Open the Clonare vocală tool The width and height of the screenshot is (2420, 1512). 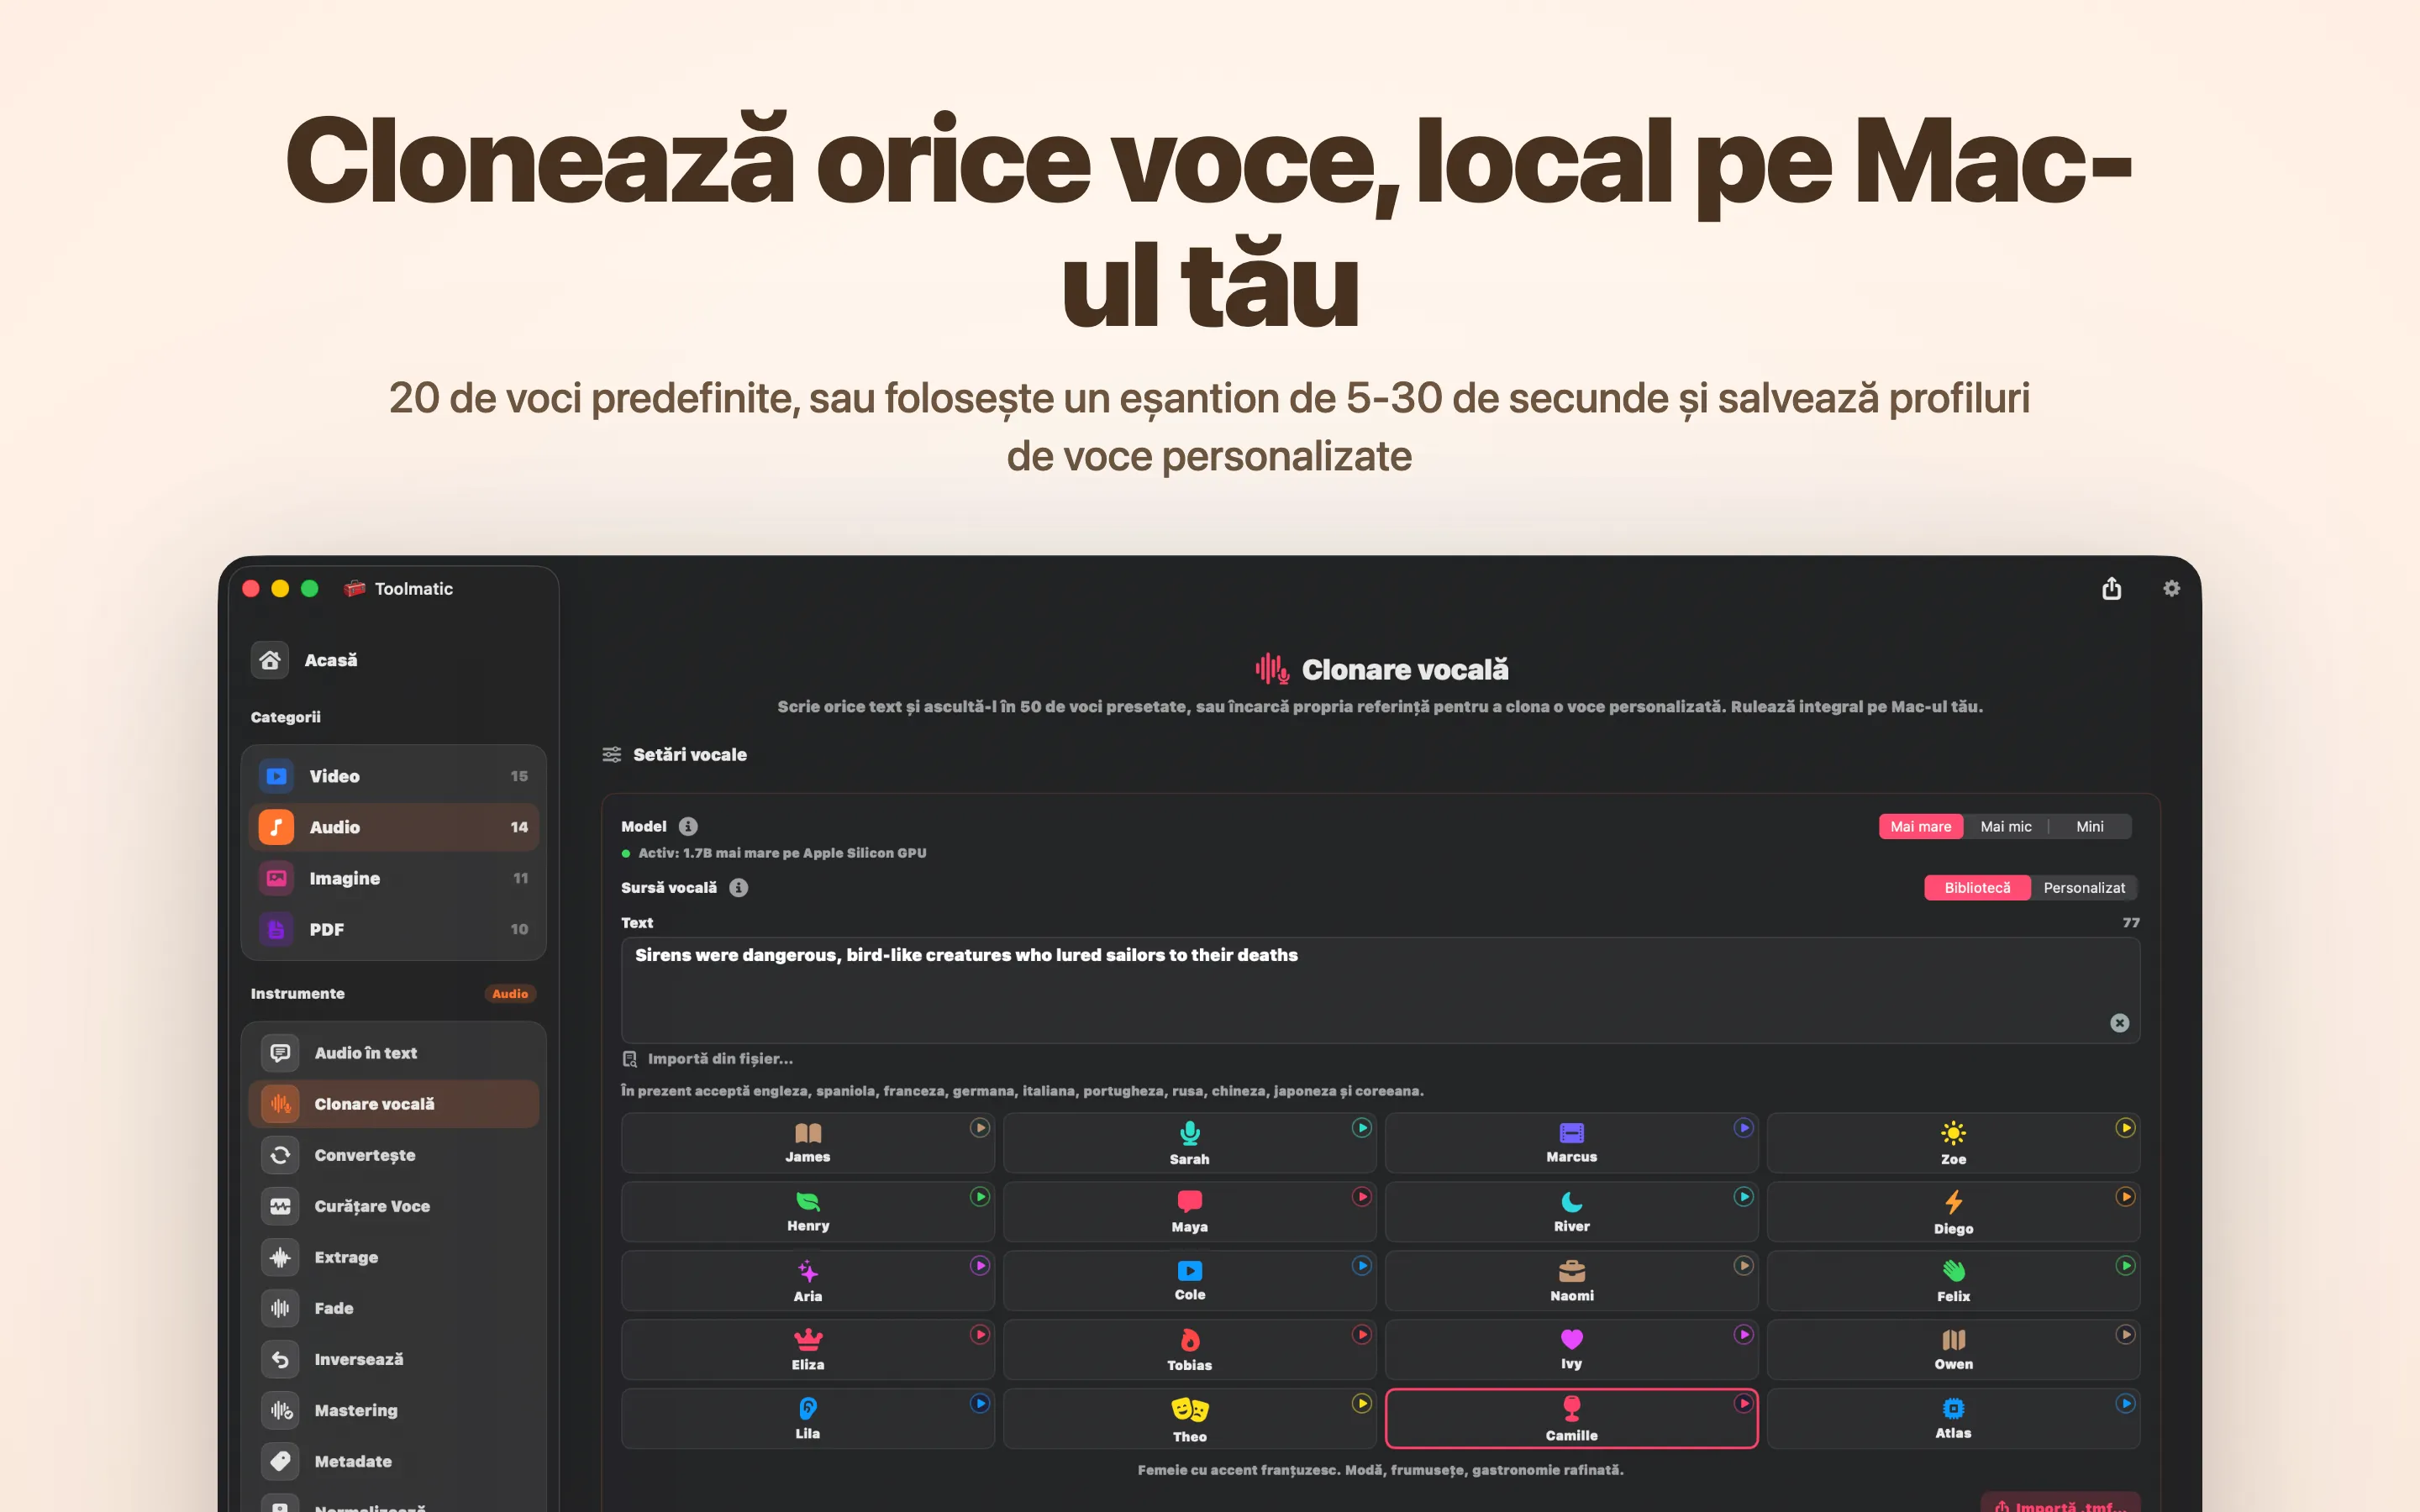tap(394, 1104)
